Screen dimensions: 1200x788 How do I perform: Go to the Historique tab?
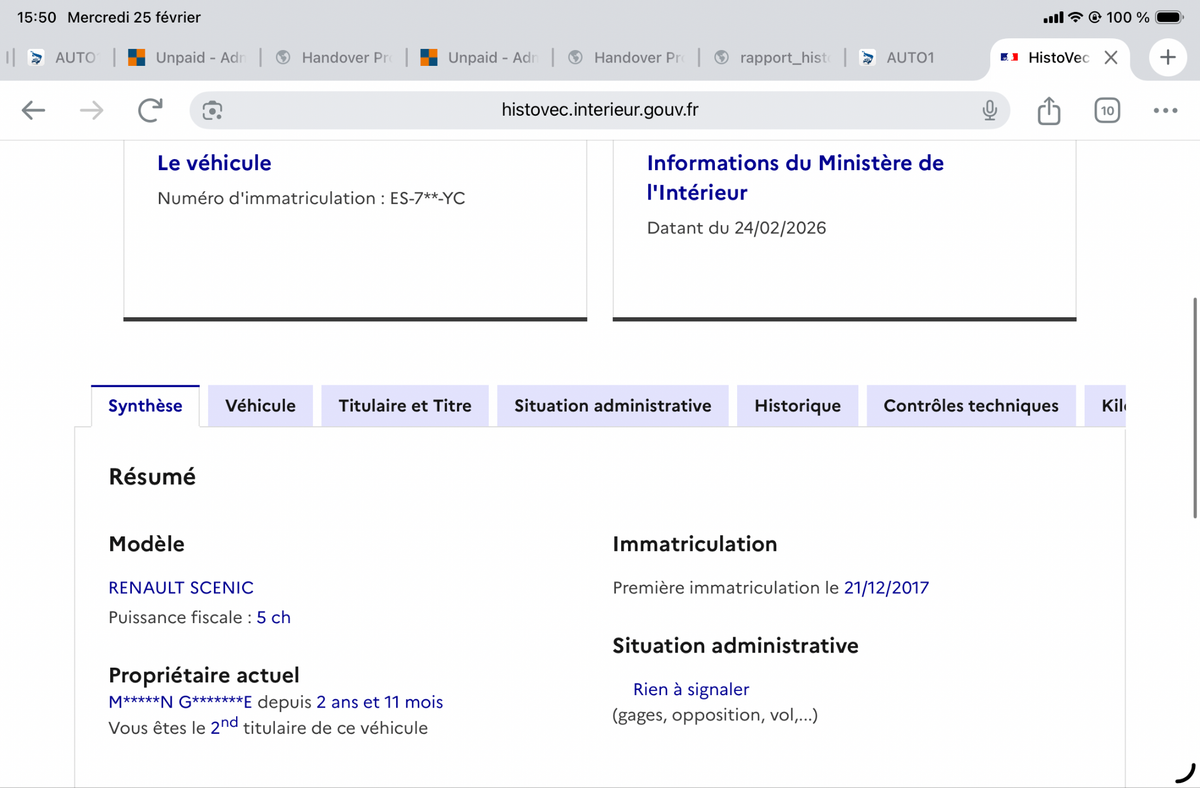(x=797, y=406)
